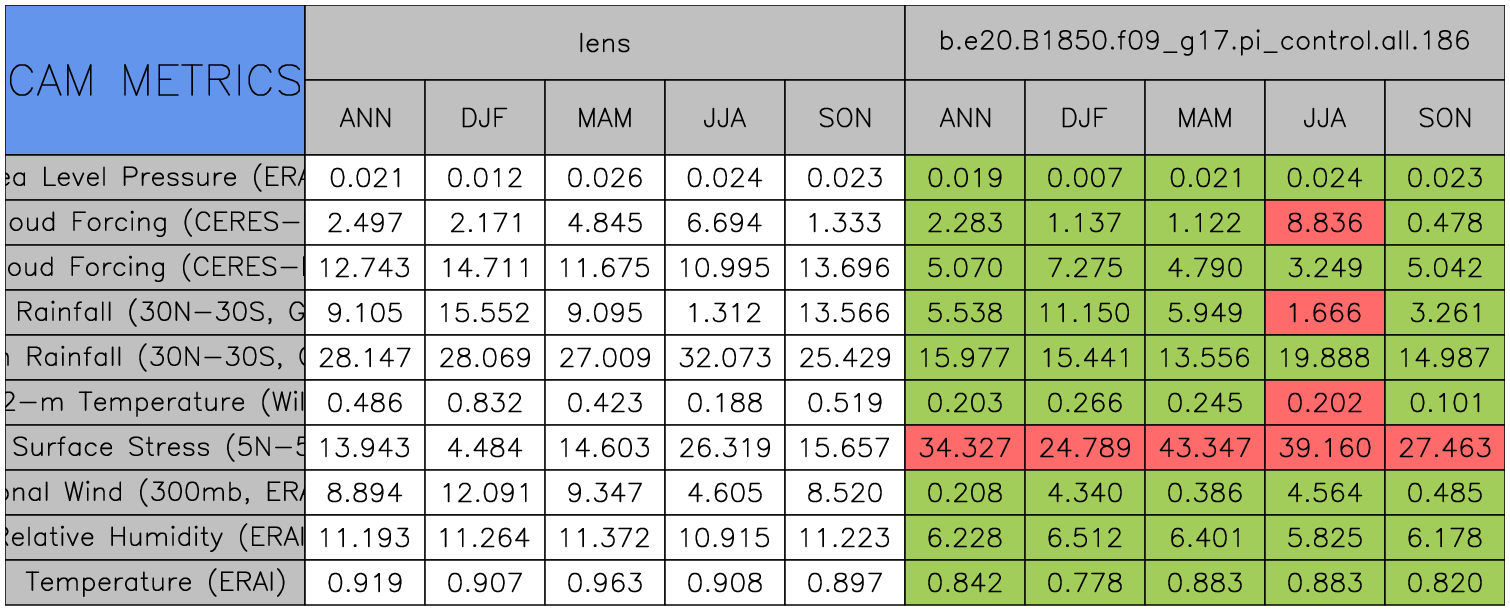Select the green cell showing 0.208
1510x611 pixels.
click(x=964, y=493)
